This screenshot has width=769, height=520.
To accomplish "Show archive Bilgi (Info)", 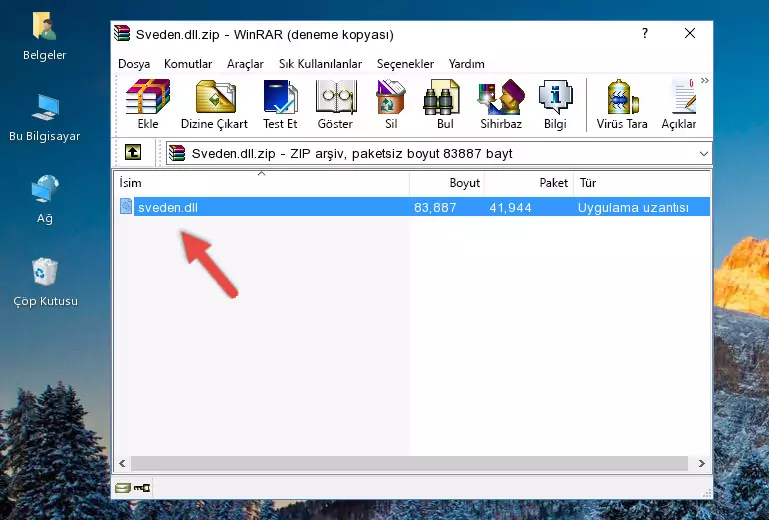I will pos(555,104).
